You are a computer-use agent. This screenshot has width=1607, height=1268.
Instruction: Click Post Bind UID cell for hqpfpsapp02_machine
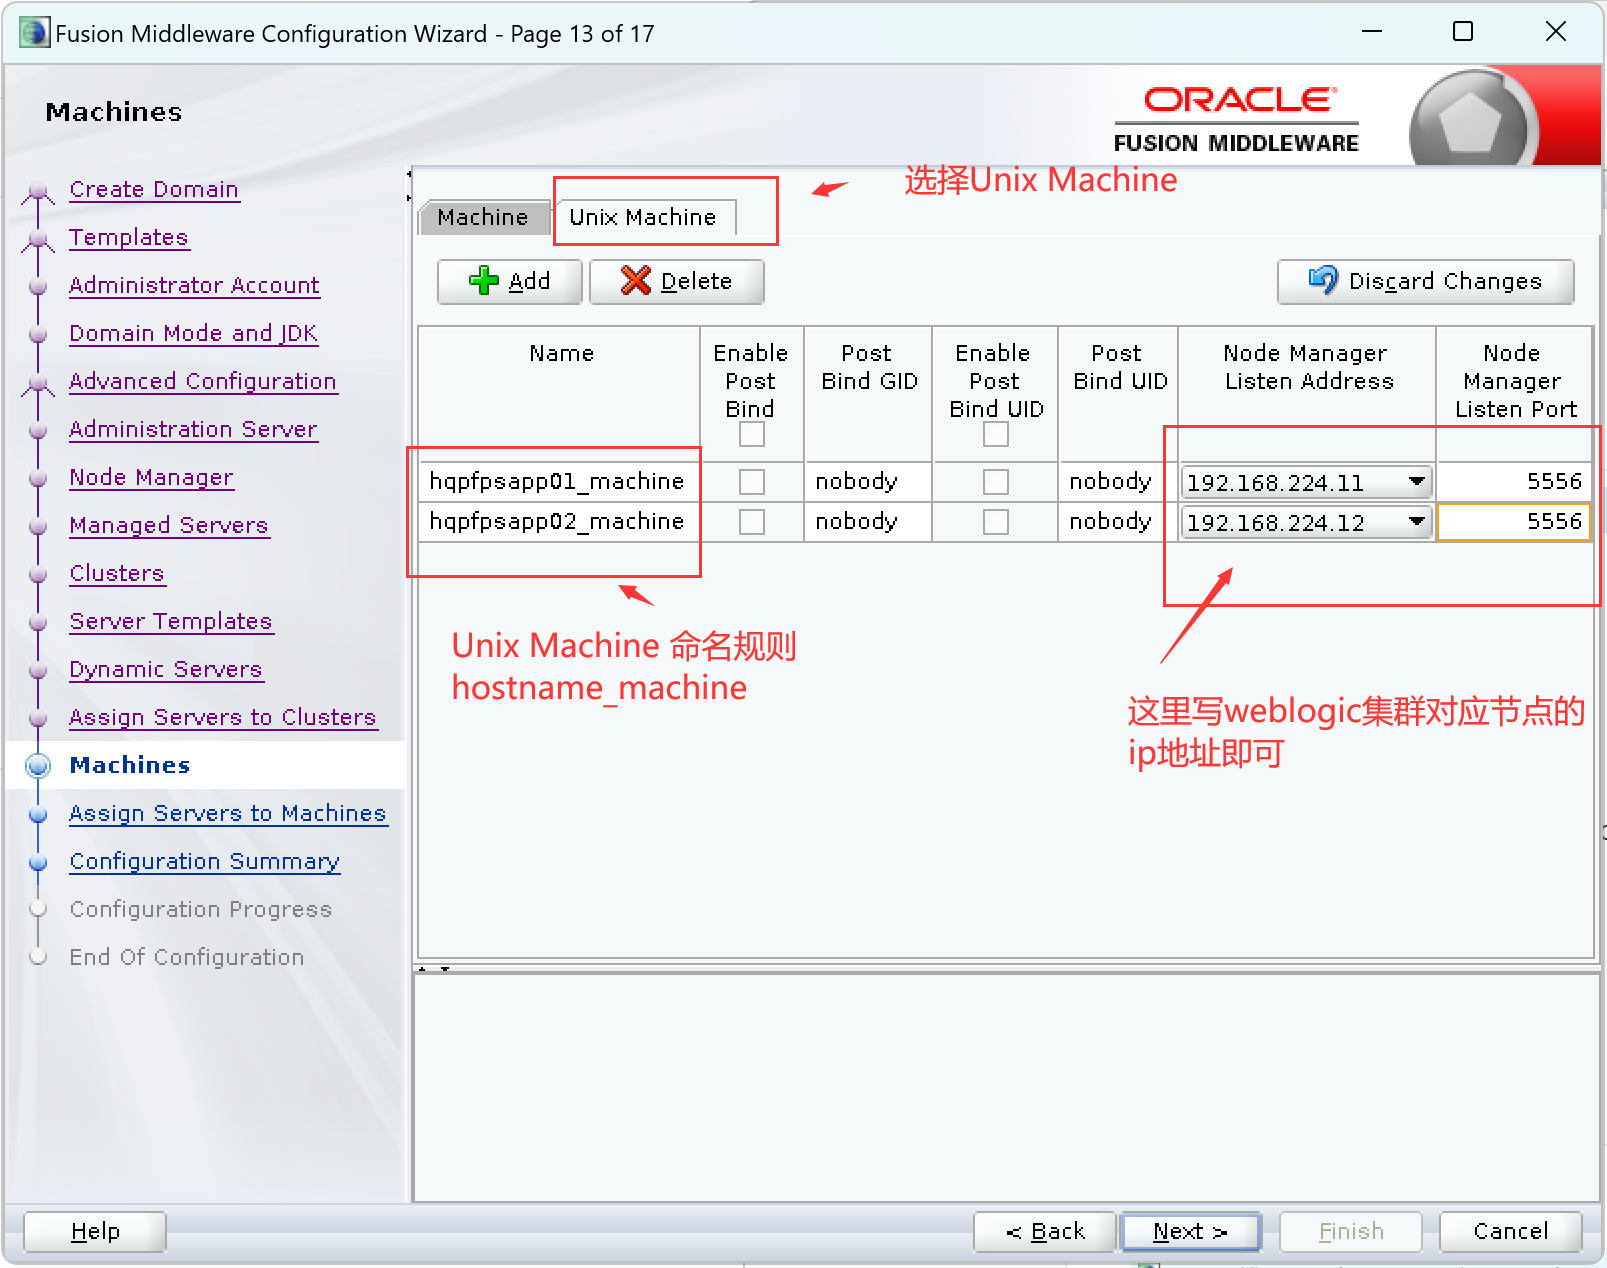pyautogui.click(x=1118, y=522)
